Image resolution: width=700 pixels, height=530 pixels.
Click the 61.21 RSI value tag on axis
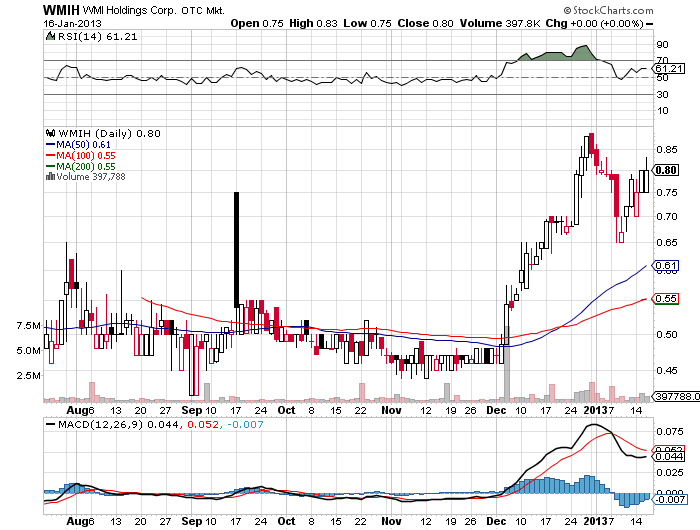669,68
